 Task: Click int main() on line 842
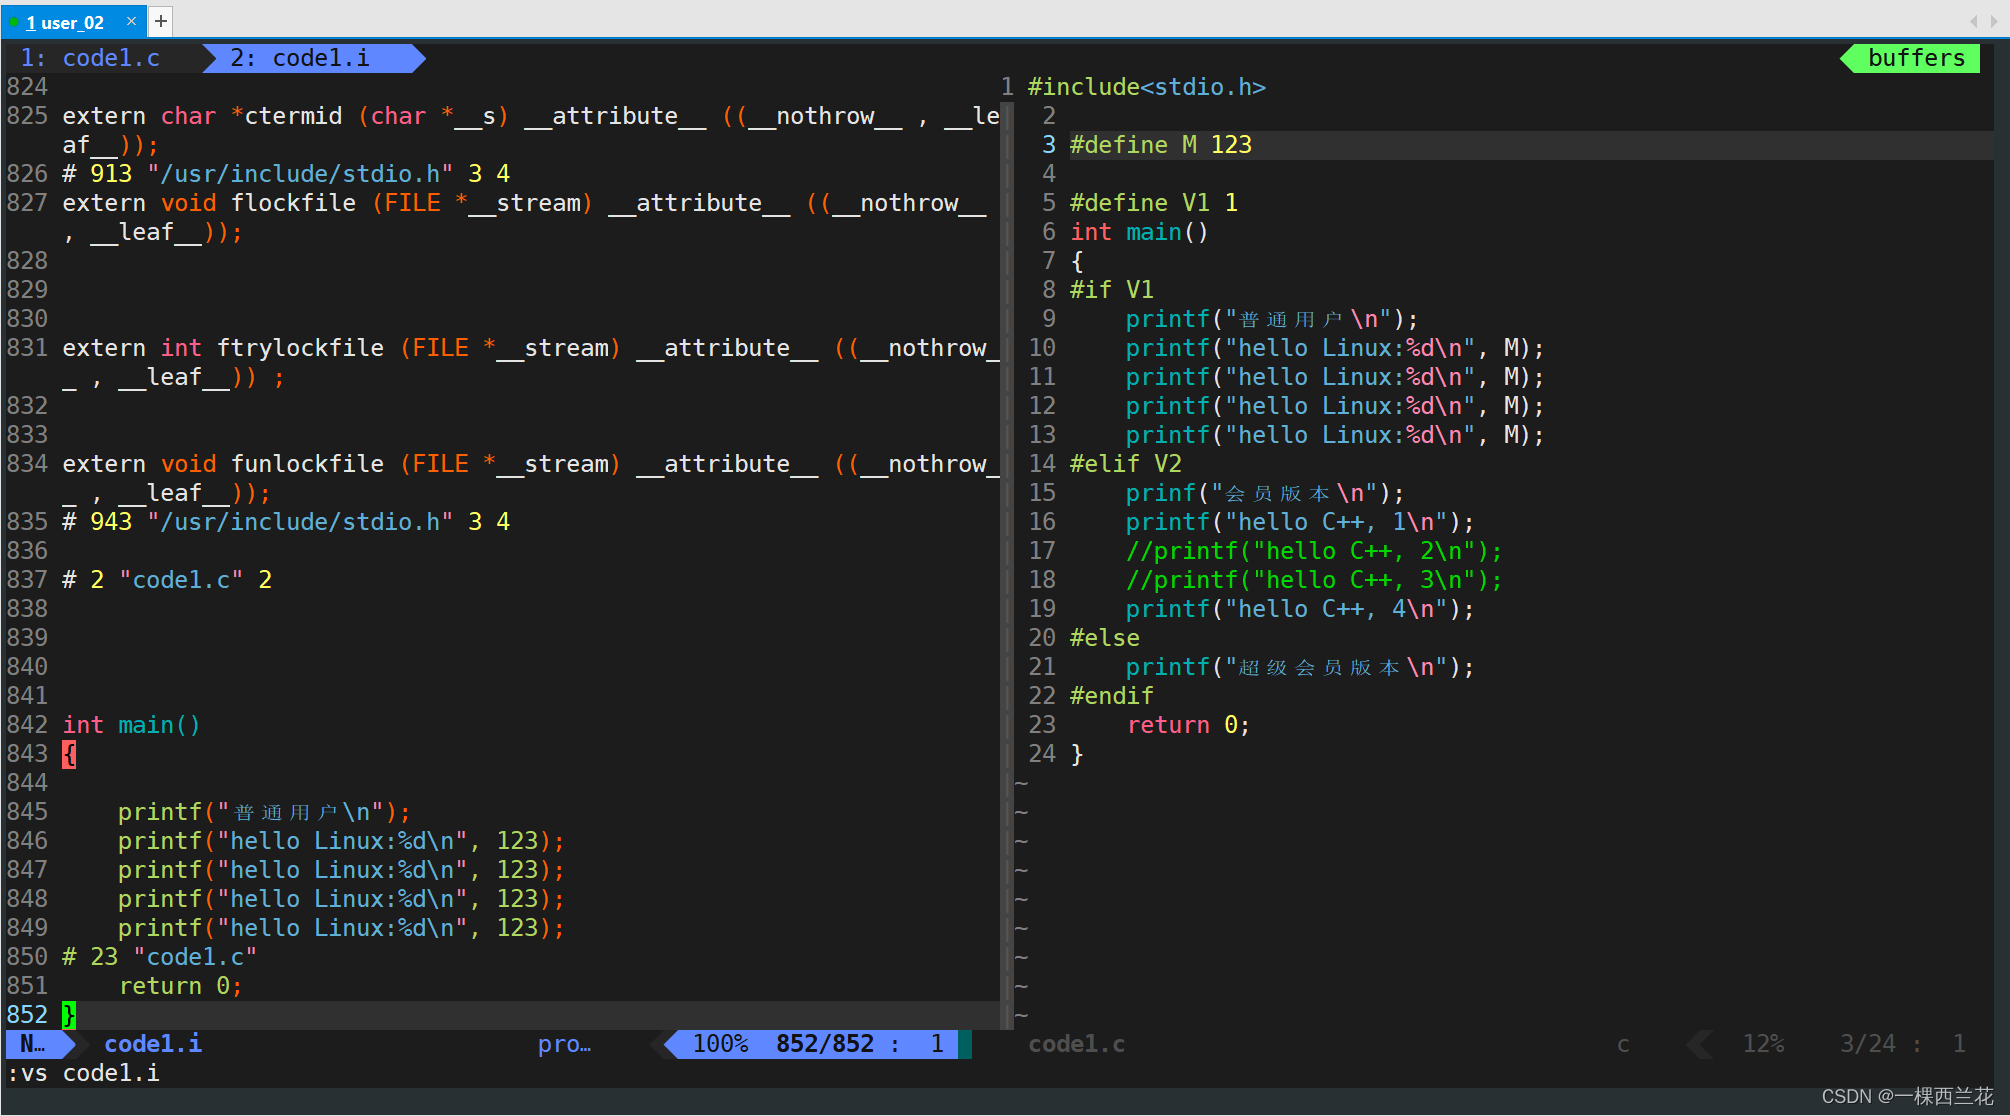coord(131,725)
